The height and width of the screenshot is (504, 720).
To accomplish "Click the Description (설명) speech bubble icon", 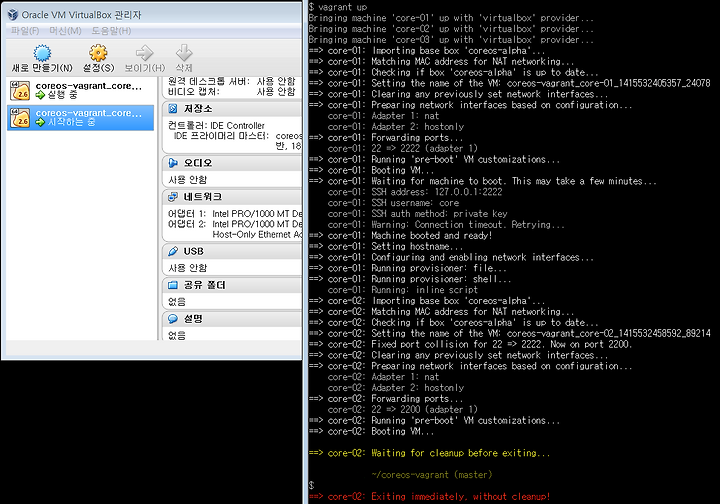I will 173,319.
